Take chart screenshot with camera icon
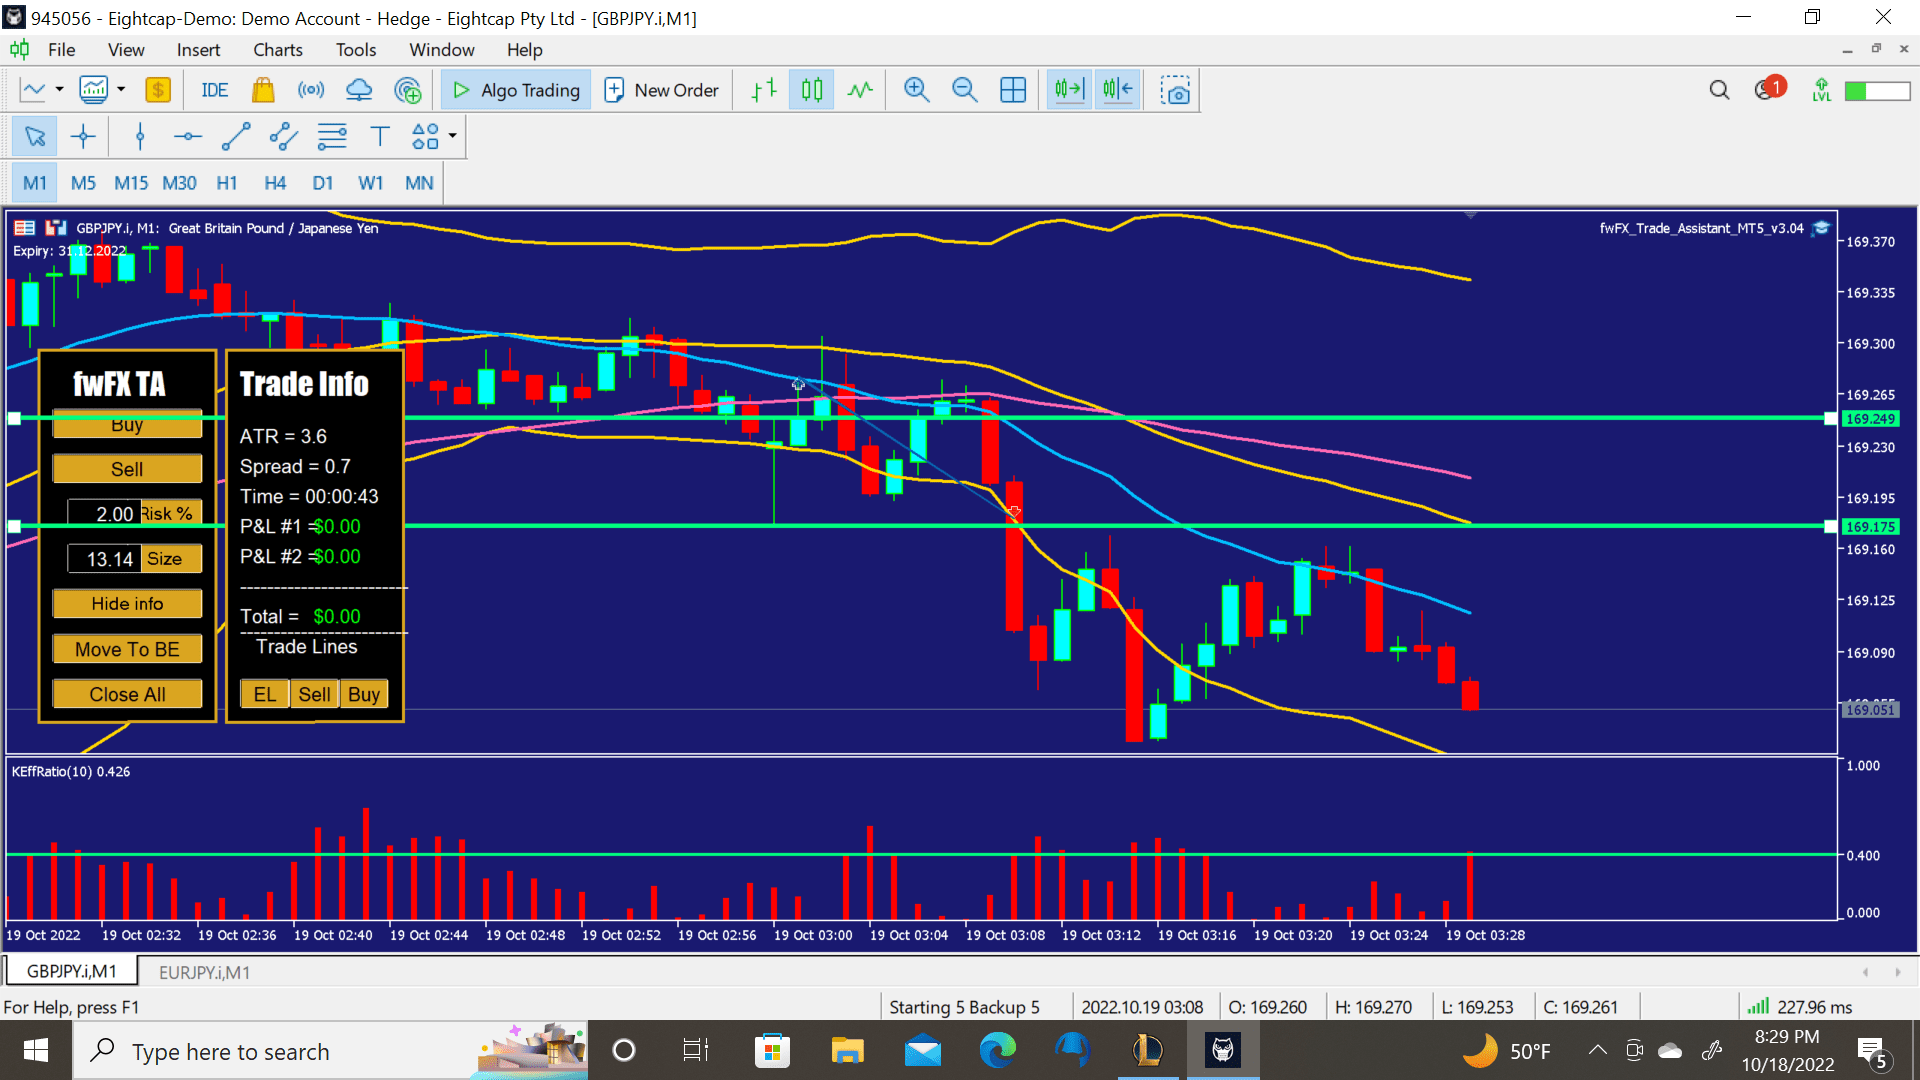The image size is (1920, 1080). (x=1175, y=90)
